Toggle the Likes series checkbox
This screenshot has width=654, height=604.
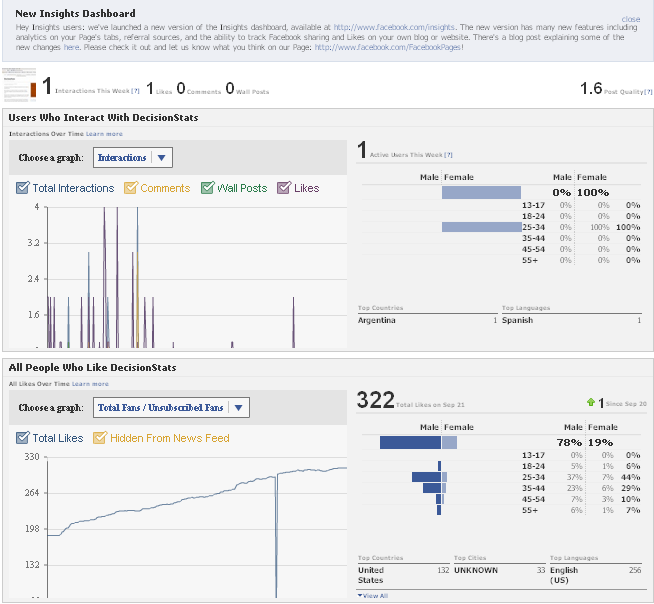coord(284,188)
